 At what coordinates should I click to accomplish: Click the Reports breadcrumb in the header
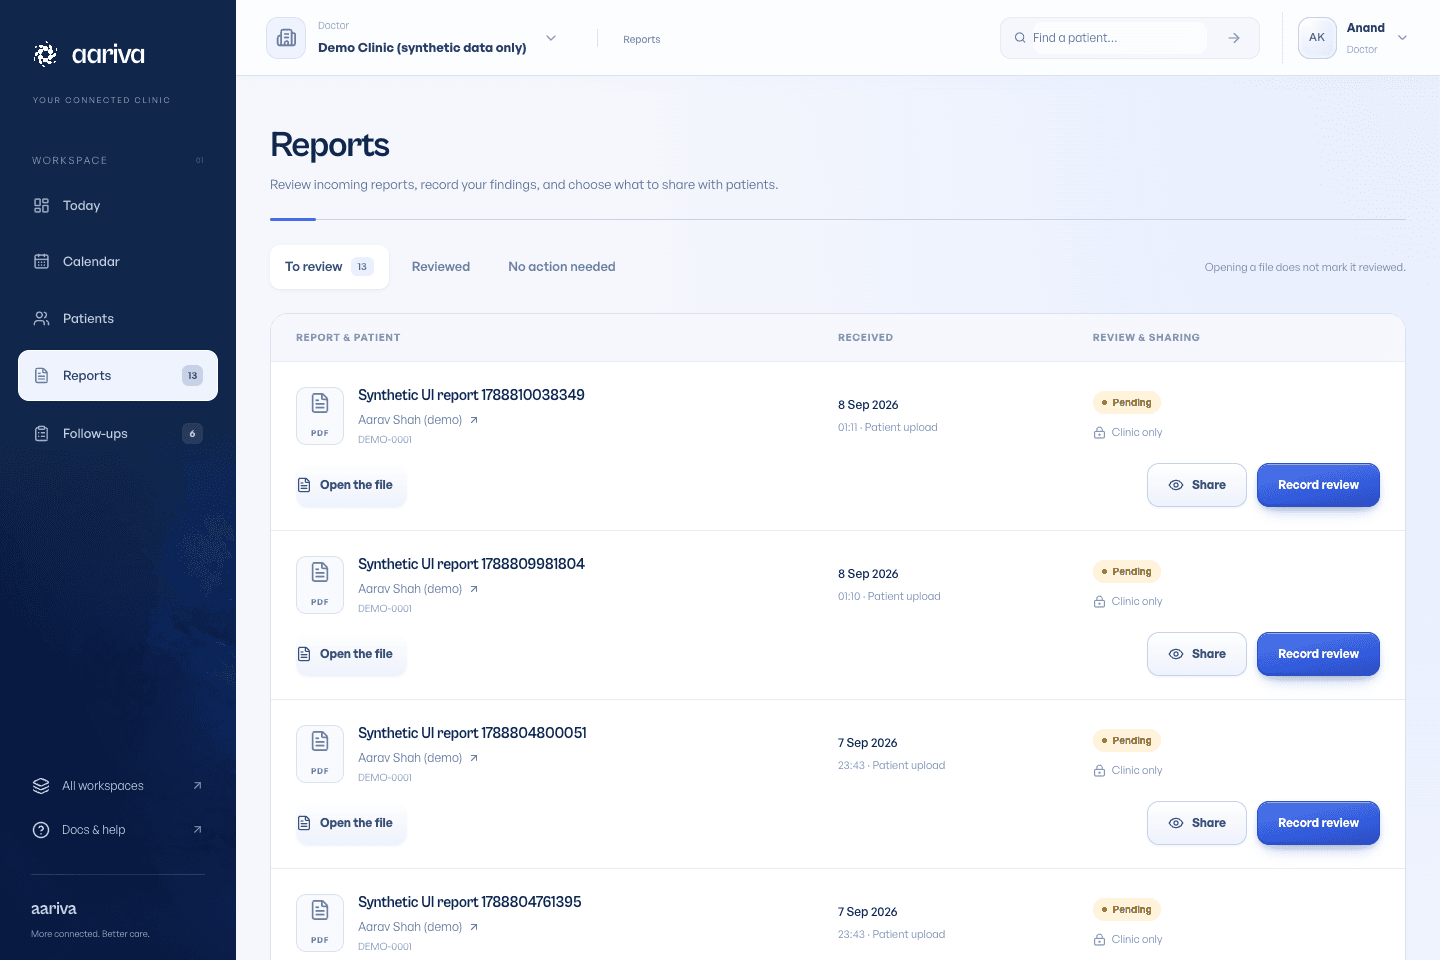641,39
